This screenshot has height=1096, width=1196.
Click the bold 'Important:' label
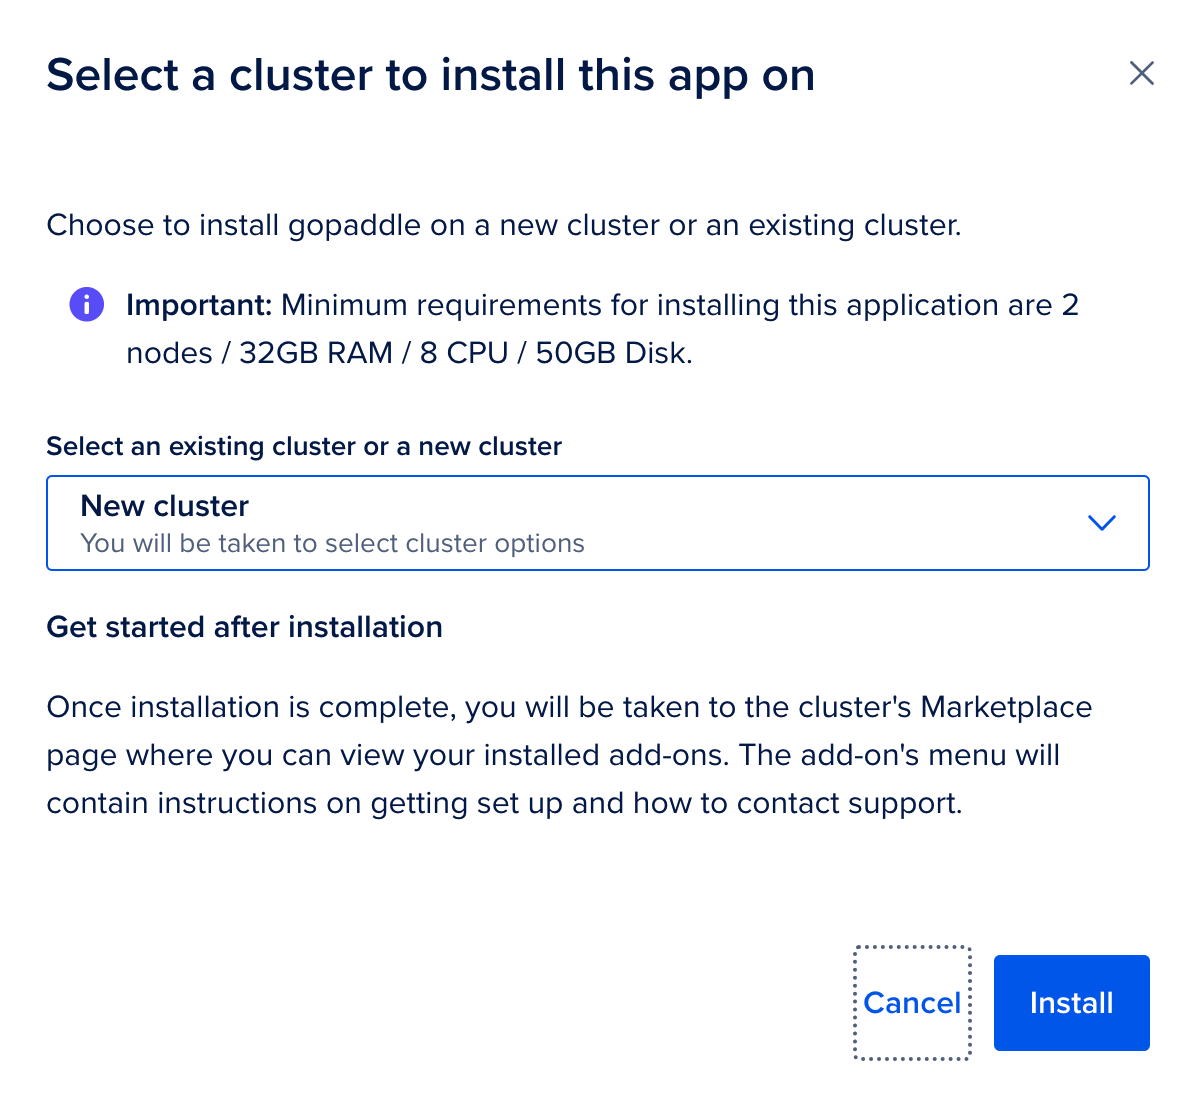[x=198, y=305]
